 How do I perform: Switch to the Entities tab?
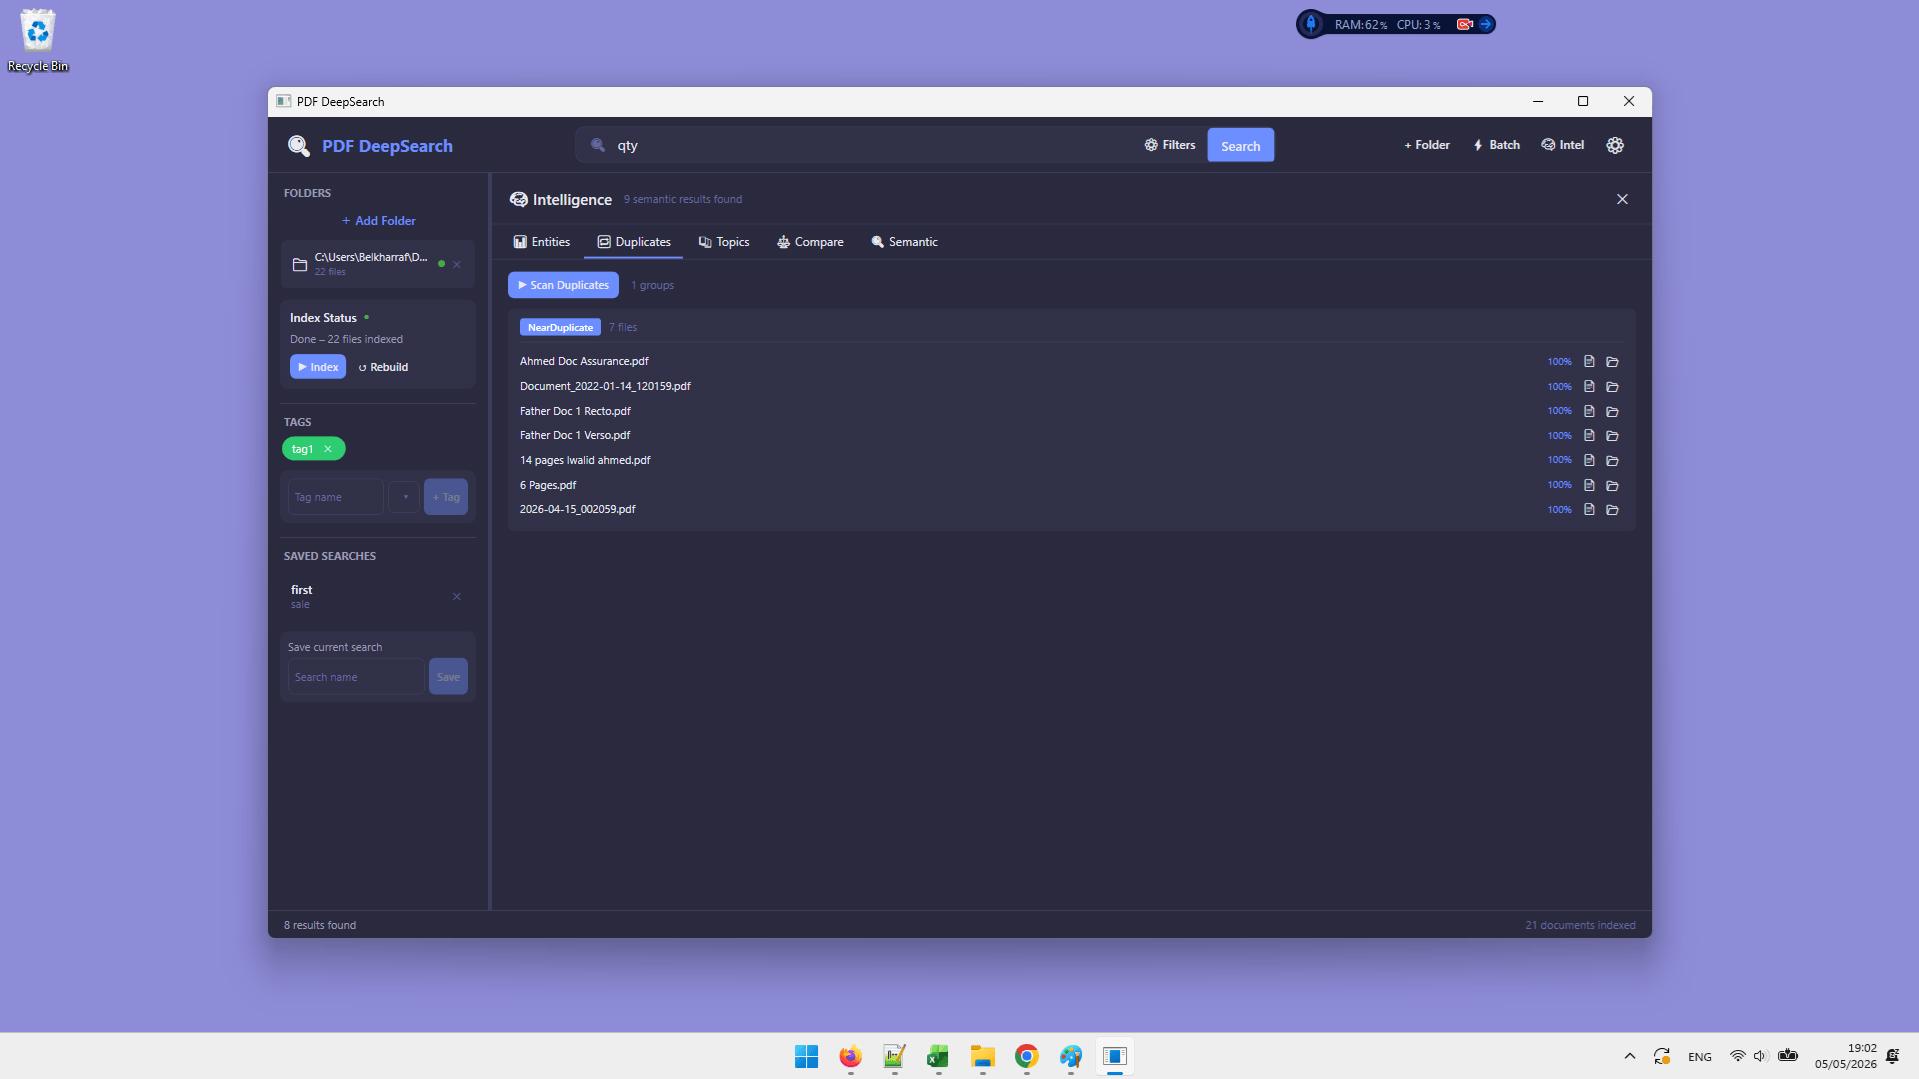pyautogui.click(x=542, y=242)
